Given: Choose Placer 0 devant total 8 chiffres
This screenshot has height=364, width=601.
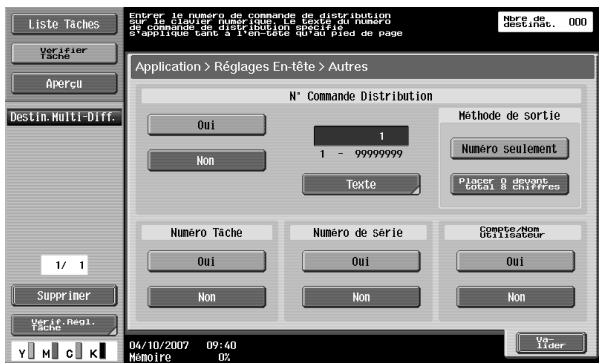Looking at the screenshot, I should coord(509,184).
